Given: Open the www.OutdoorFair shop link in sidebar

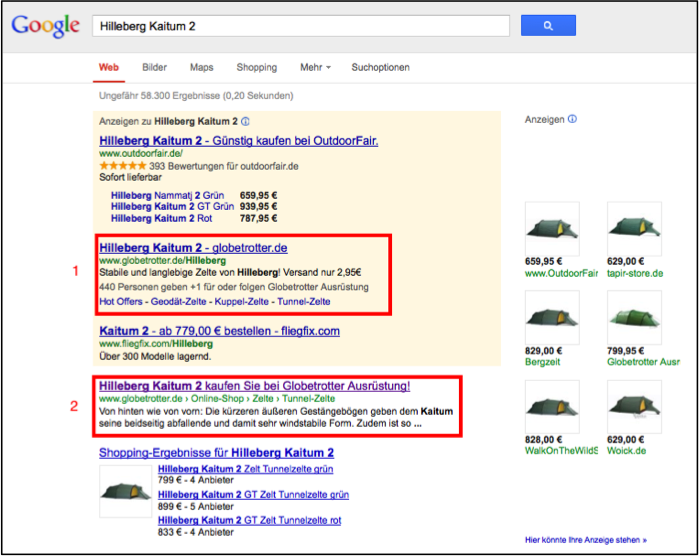Looking at the screenshot, I should 561,273.
